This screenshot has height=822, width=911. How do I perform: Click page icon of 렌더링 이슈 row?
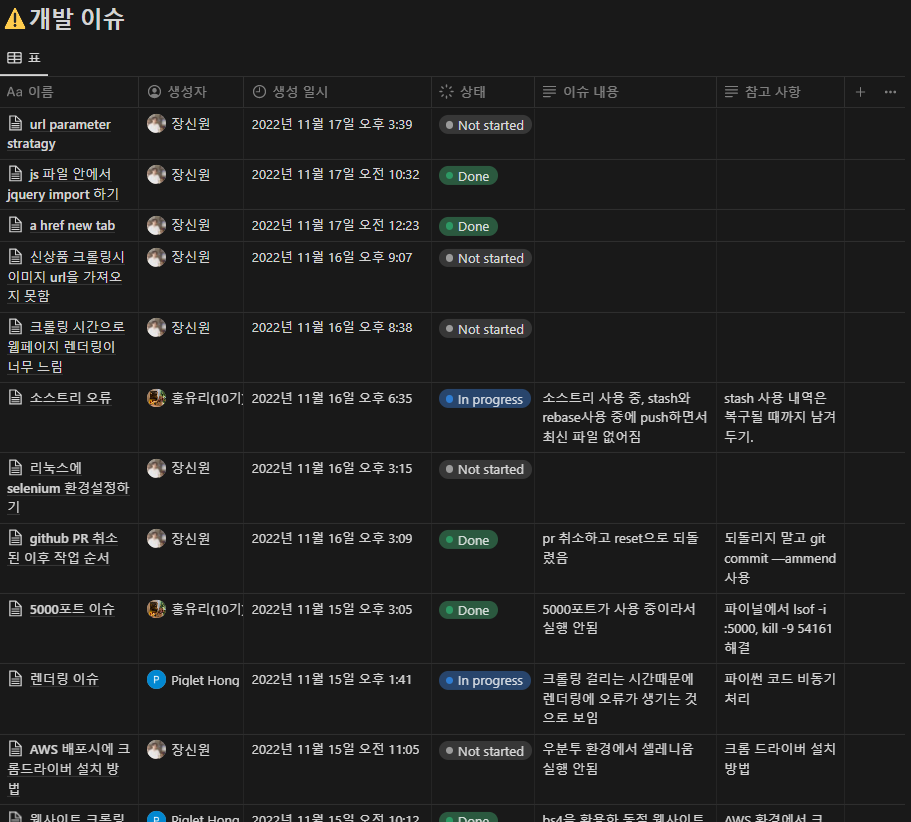[16, 679]
